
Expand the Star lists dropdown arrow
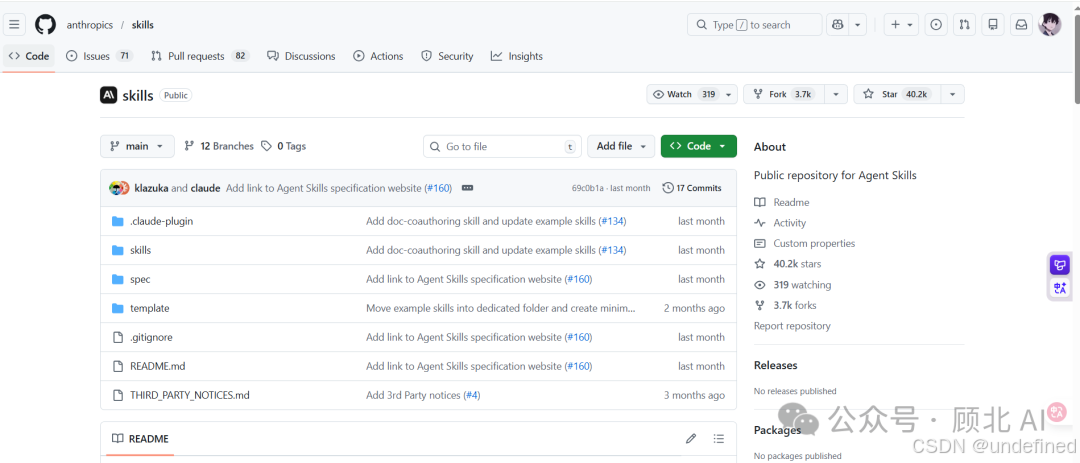[x=953, y=94]
